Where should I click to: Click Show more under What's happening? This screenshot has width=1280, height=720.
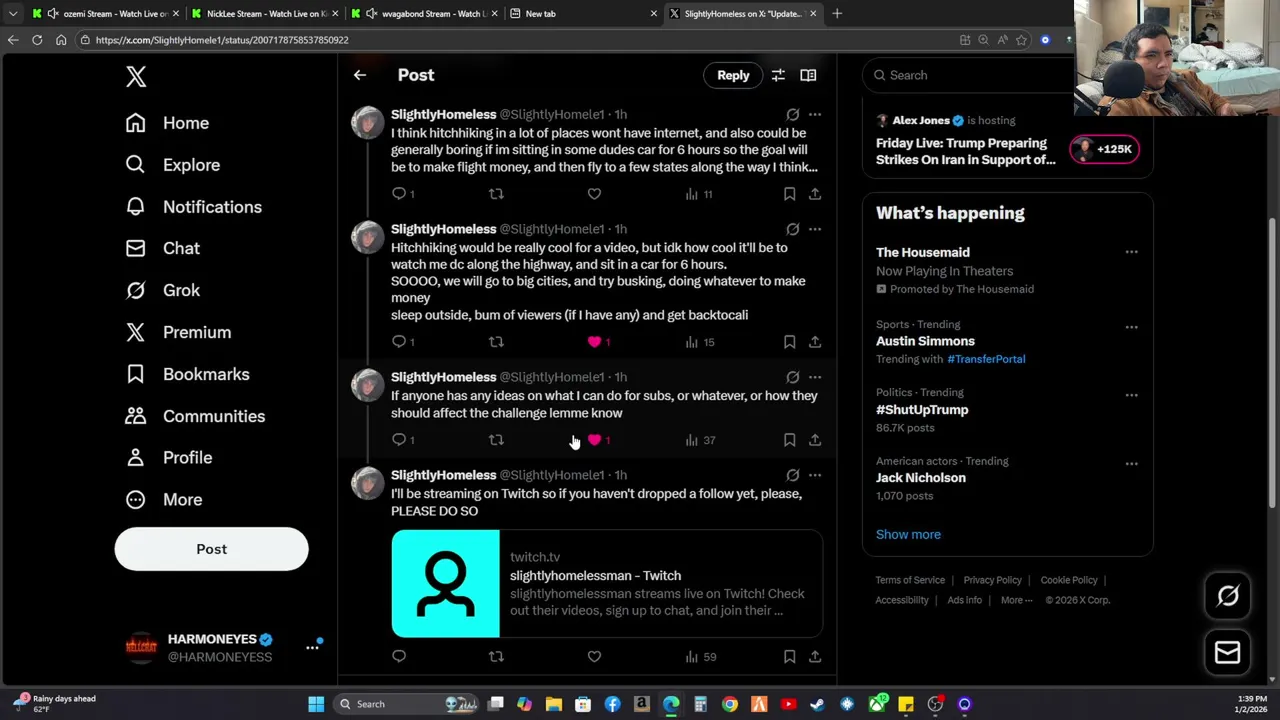908,534
